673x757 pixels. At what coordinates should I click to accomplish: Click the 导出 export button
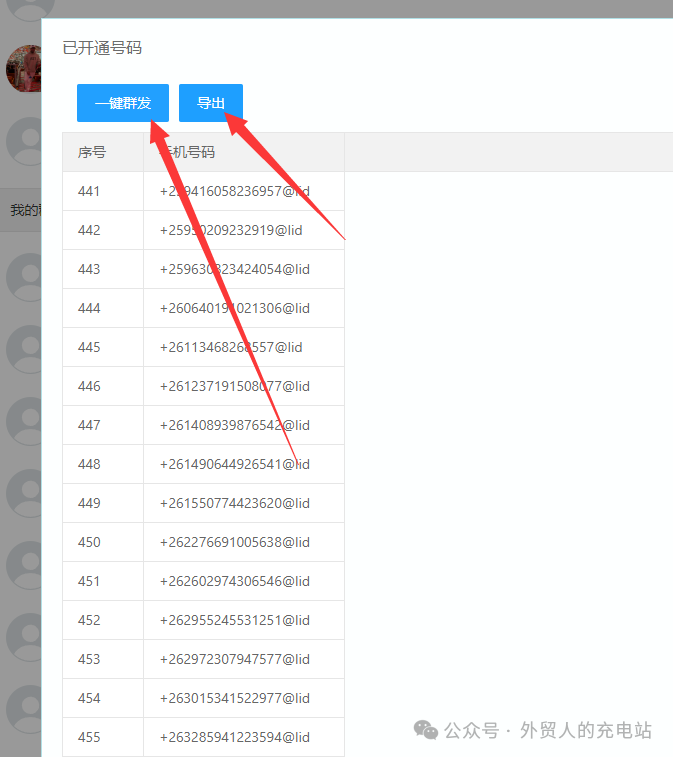click(210, 103)
